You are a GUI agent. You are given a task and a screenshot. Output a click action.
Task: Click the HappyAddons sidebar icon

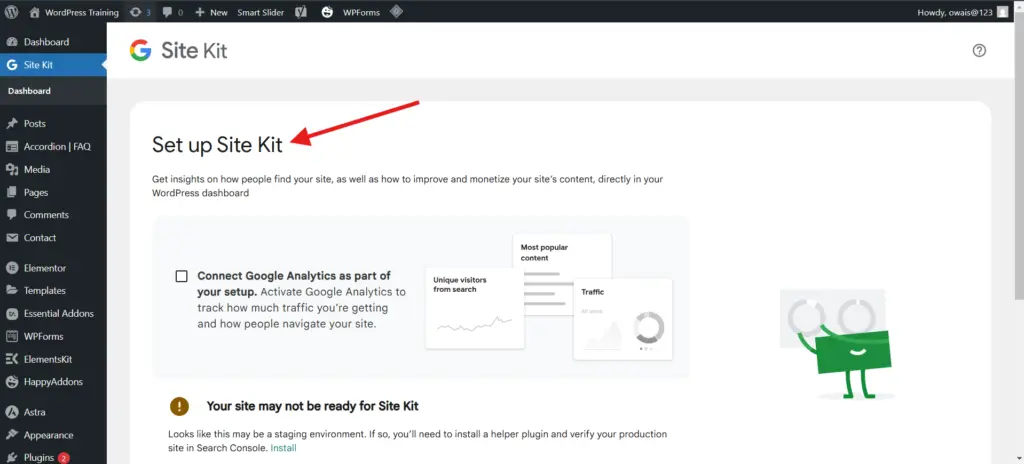pyautogui.click(x=12, y=382)
